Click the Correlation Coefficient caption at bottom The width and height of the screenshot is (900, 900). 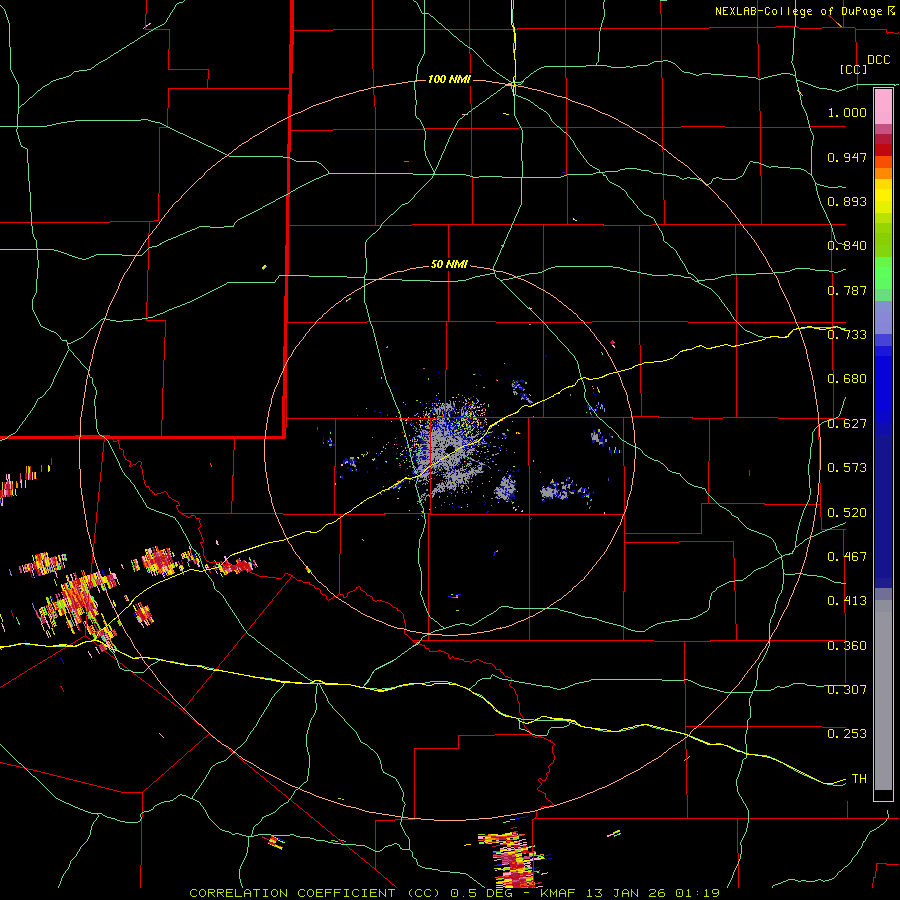(x=455, y=893)
